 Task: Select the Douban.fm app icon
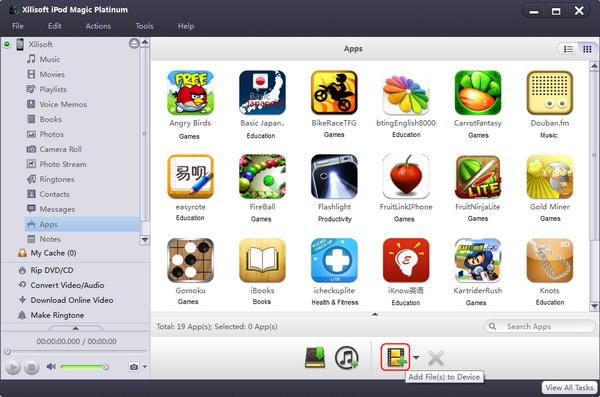[549, 93]
